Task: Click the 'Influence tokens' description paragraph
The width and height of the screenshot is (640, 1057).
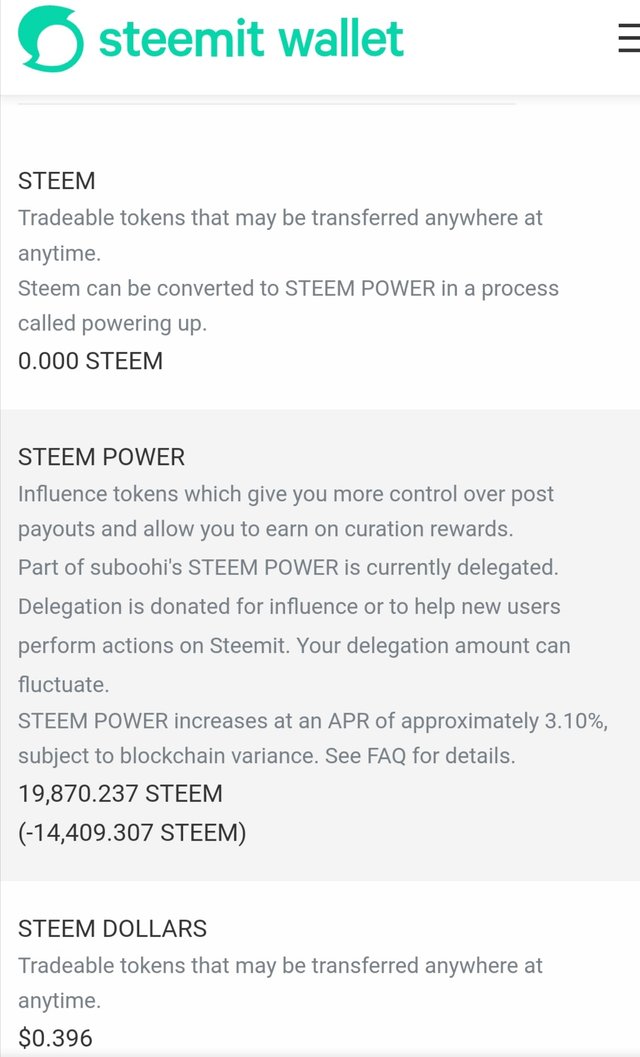Action: (286, 511)
